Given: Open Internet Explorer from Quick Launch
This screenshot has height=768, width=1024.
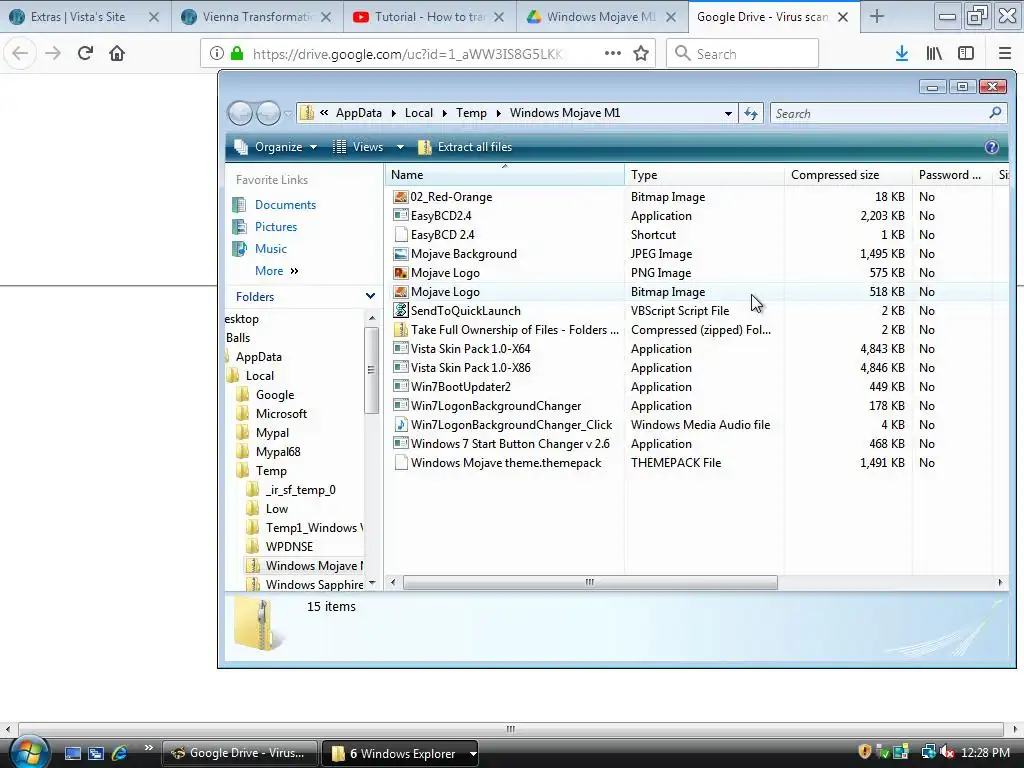Looking at the screenshot, I should point(120,753).
